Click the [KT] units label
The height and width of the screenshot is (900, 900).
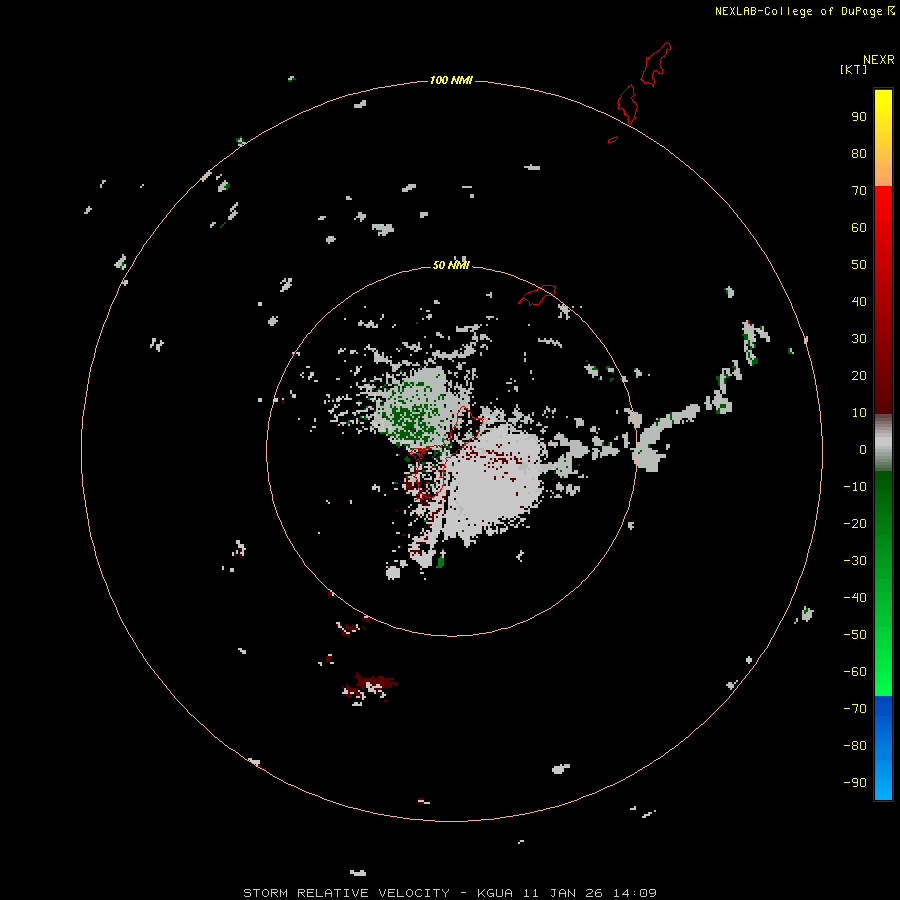(853, 69)
